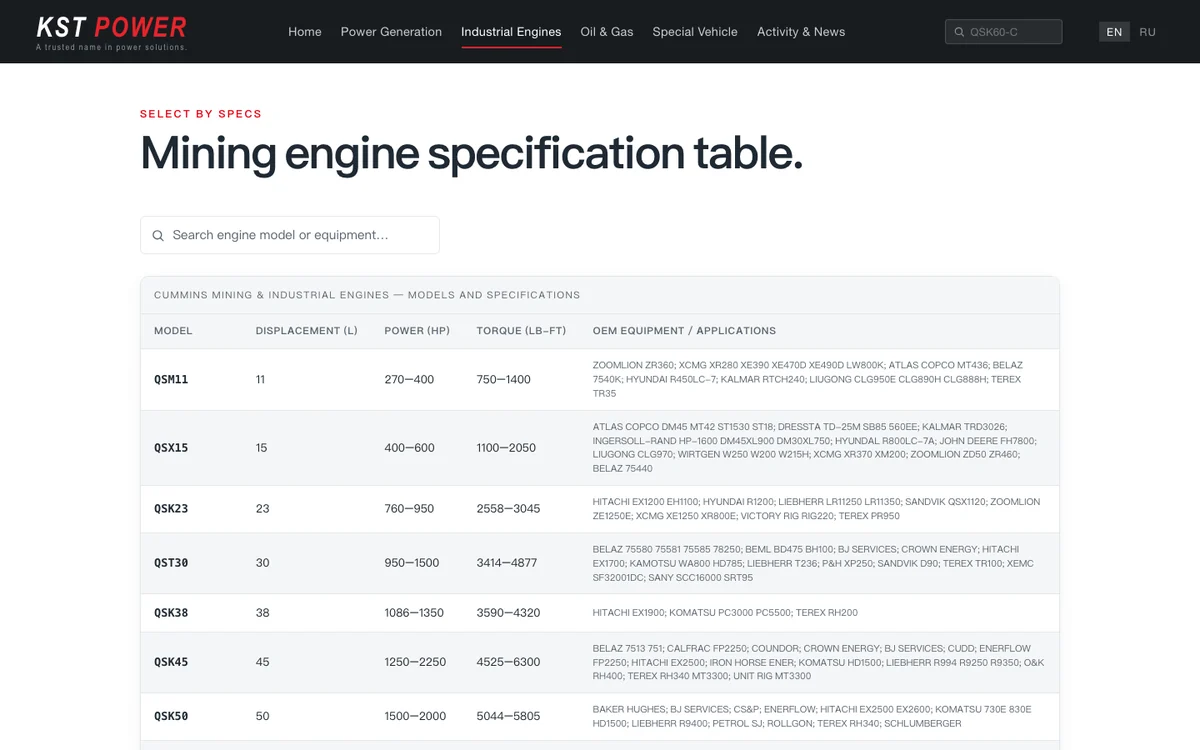Click the Mining engine specification table heading

click(x=471, y=153)
